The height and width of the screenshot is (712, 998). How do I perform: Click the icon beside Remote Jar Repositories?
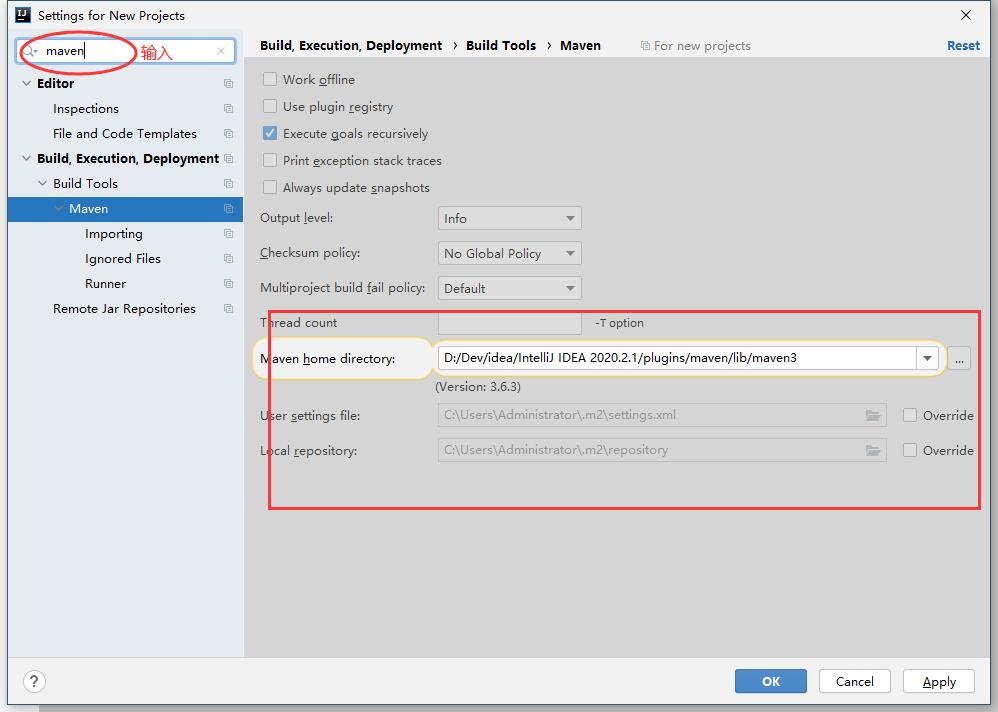click(228, 309)
